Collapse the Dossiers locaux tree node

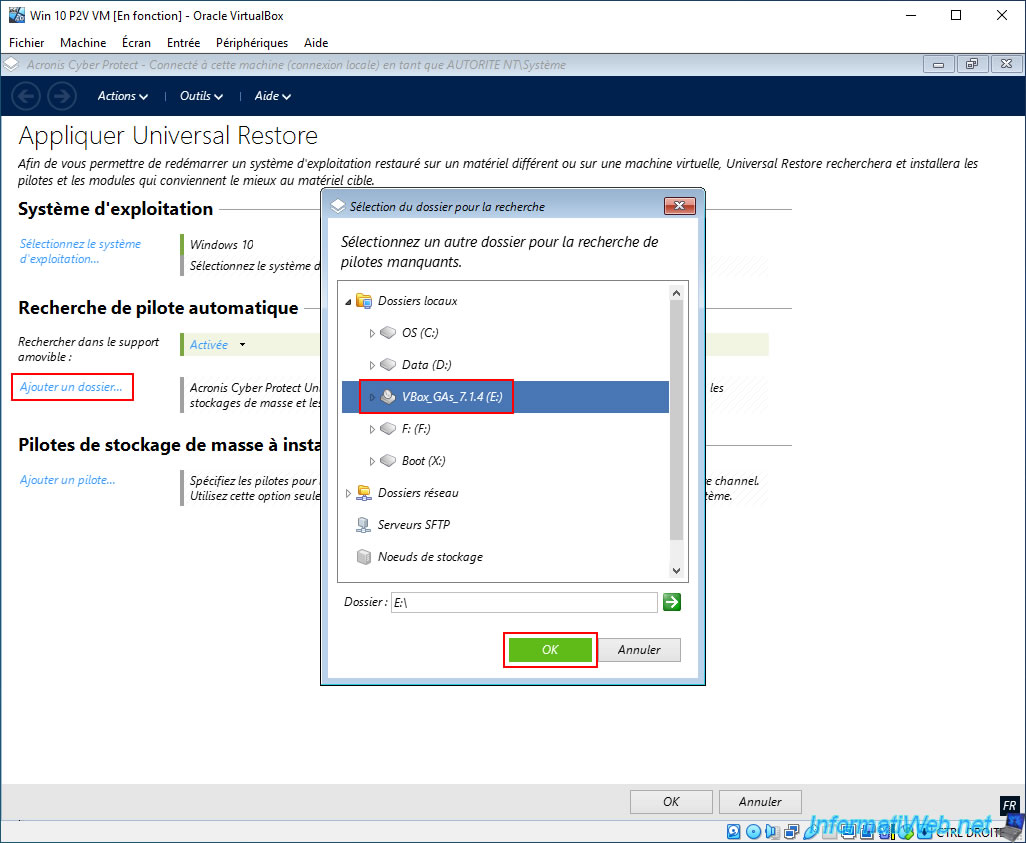point(348,302)
